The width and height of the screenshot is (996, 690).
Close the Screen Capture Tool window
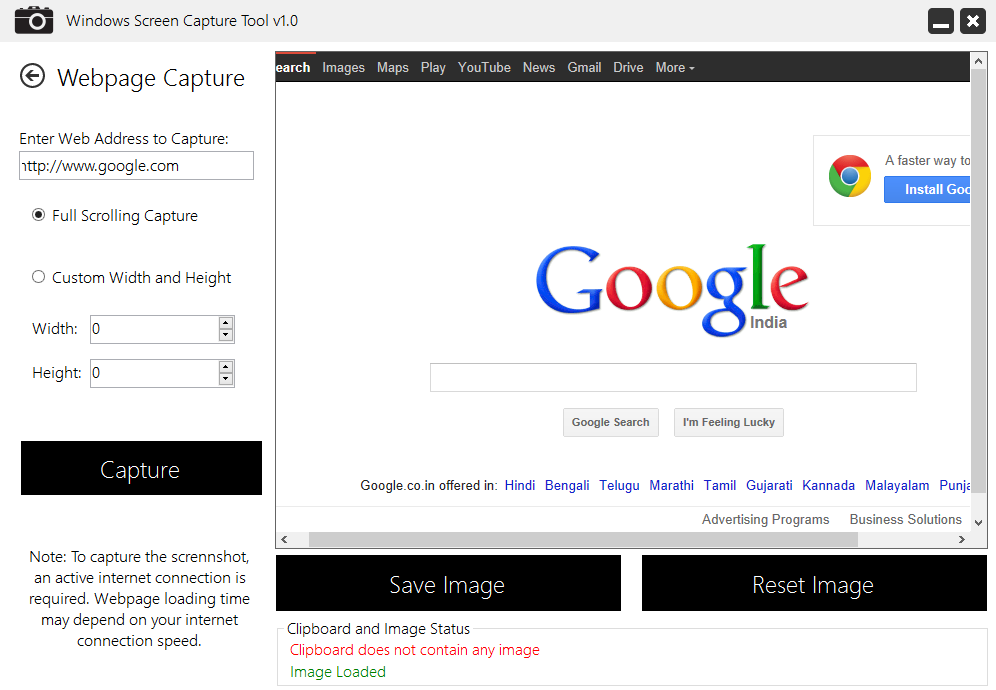tap(972, 21)
